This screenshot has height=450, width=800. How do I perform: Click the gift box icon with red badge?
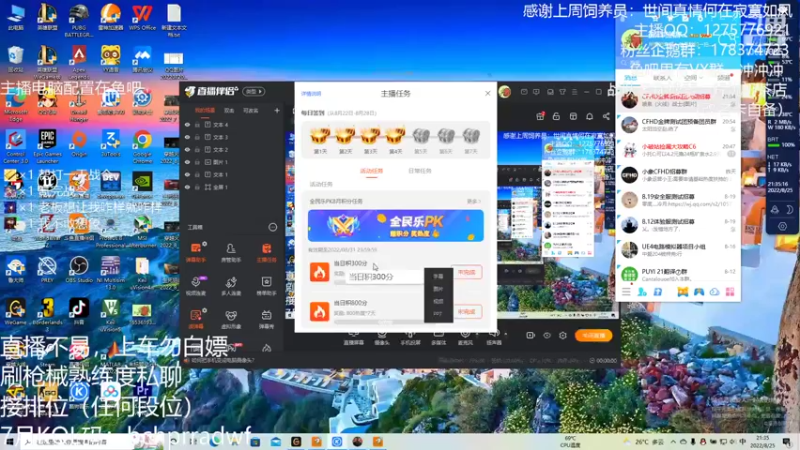pyautogui.click(x=540, y=116)
